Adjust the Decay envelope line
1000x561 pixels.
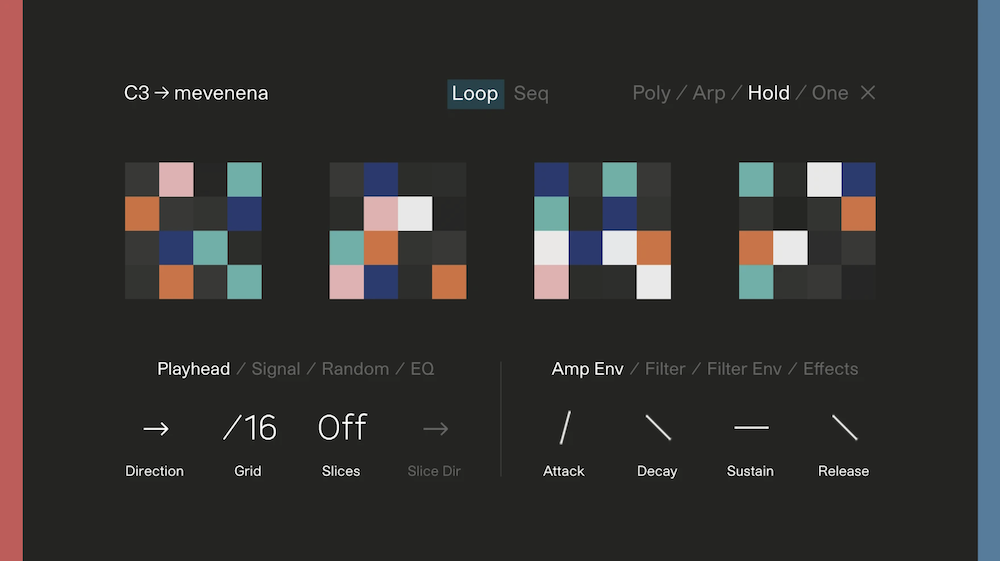(657, 428)
